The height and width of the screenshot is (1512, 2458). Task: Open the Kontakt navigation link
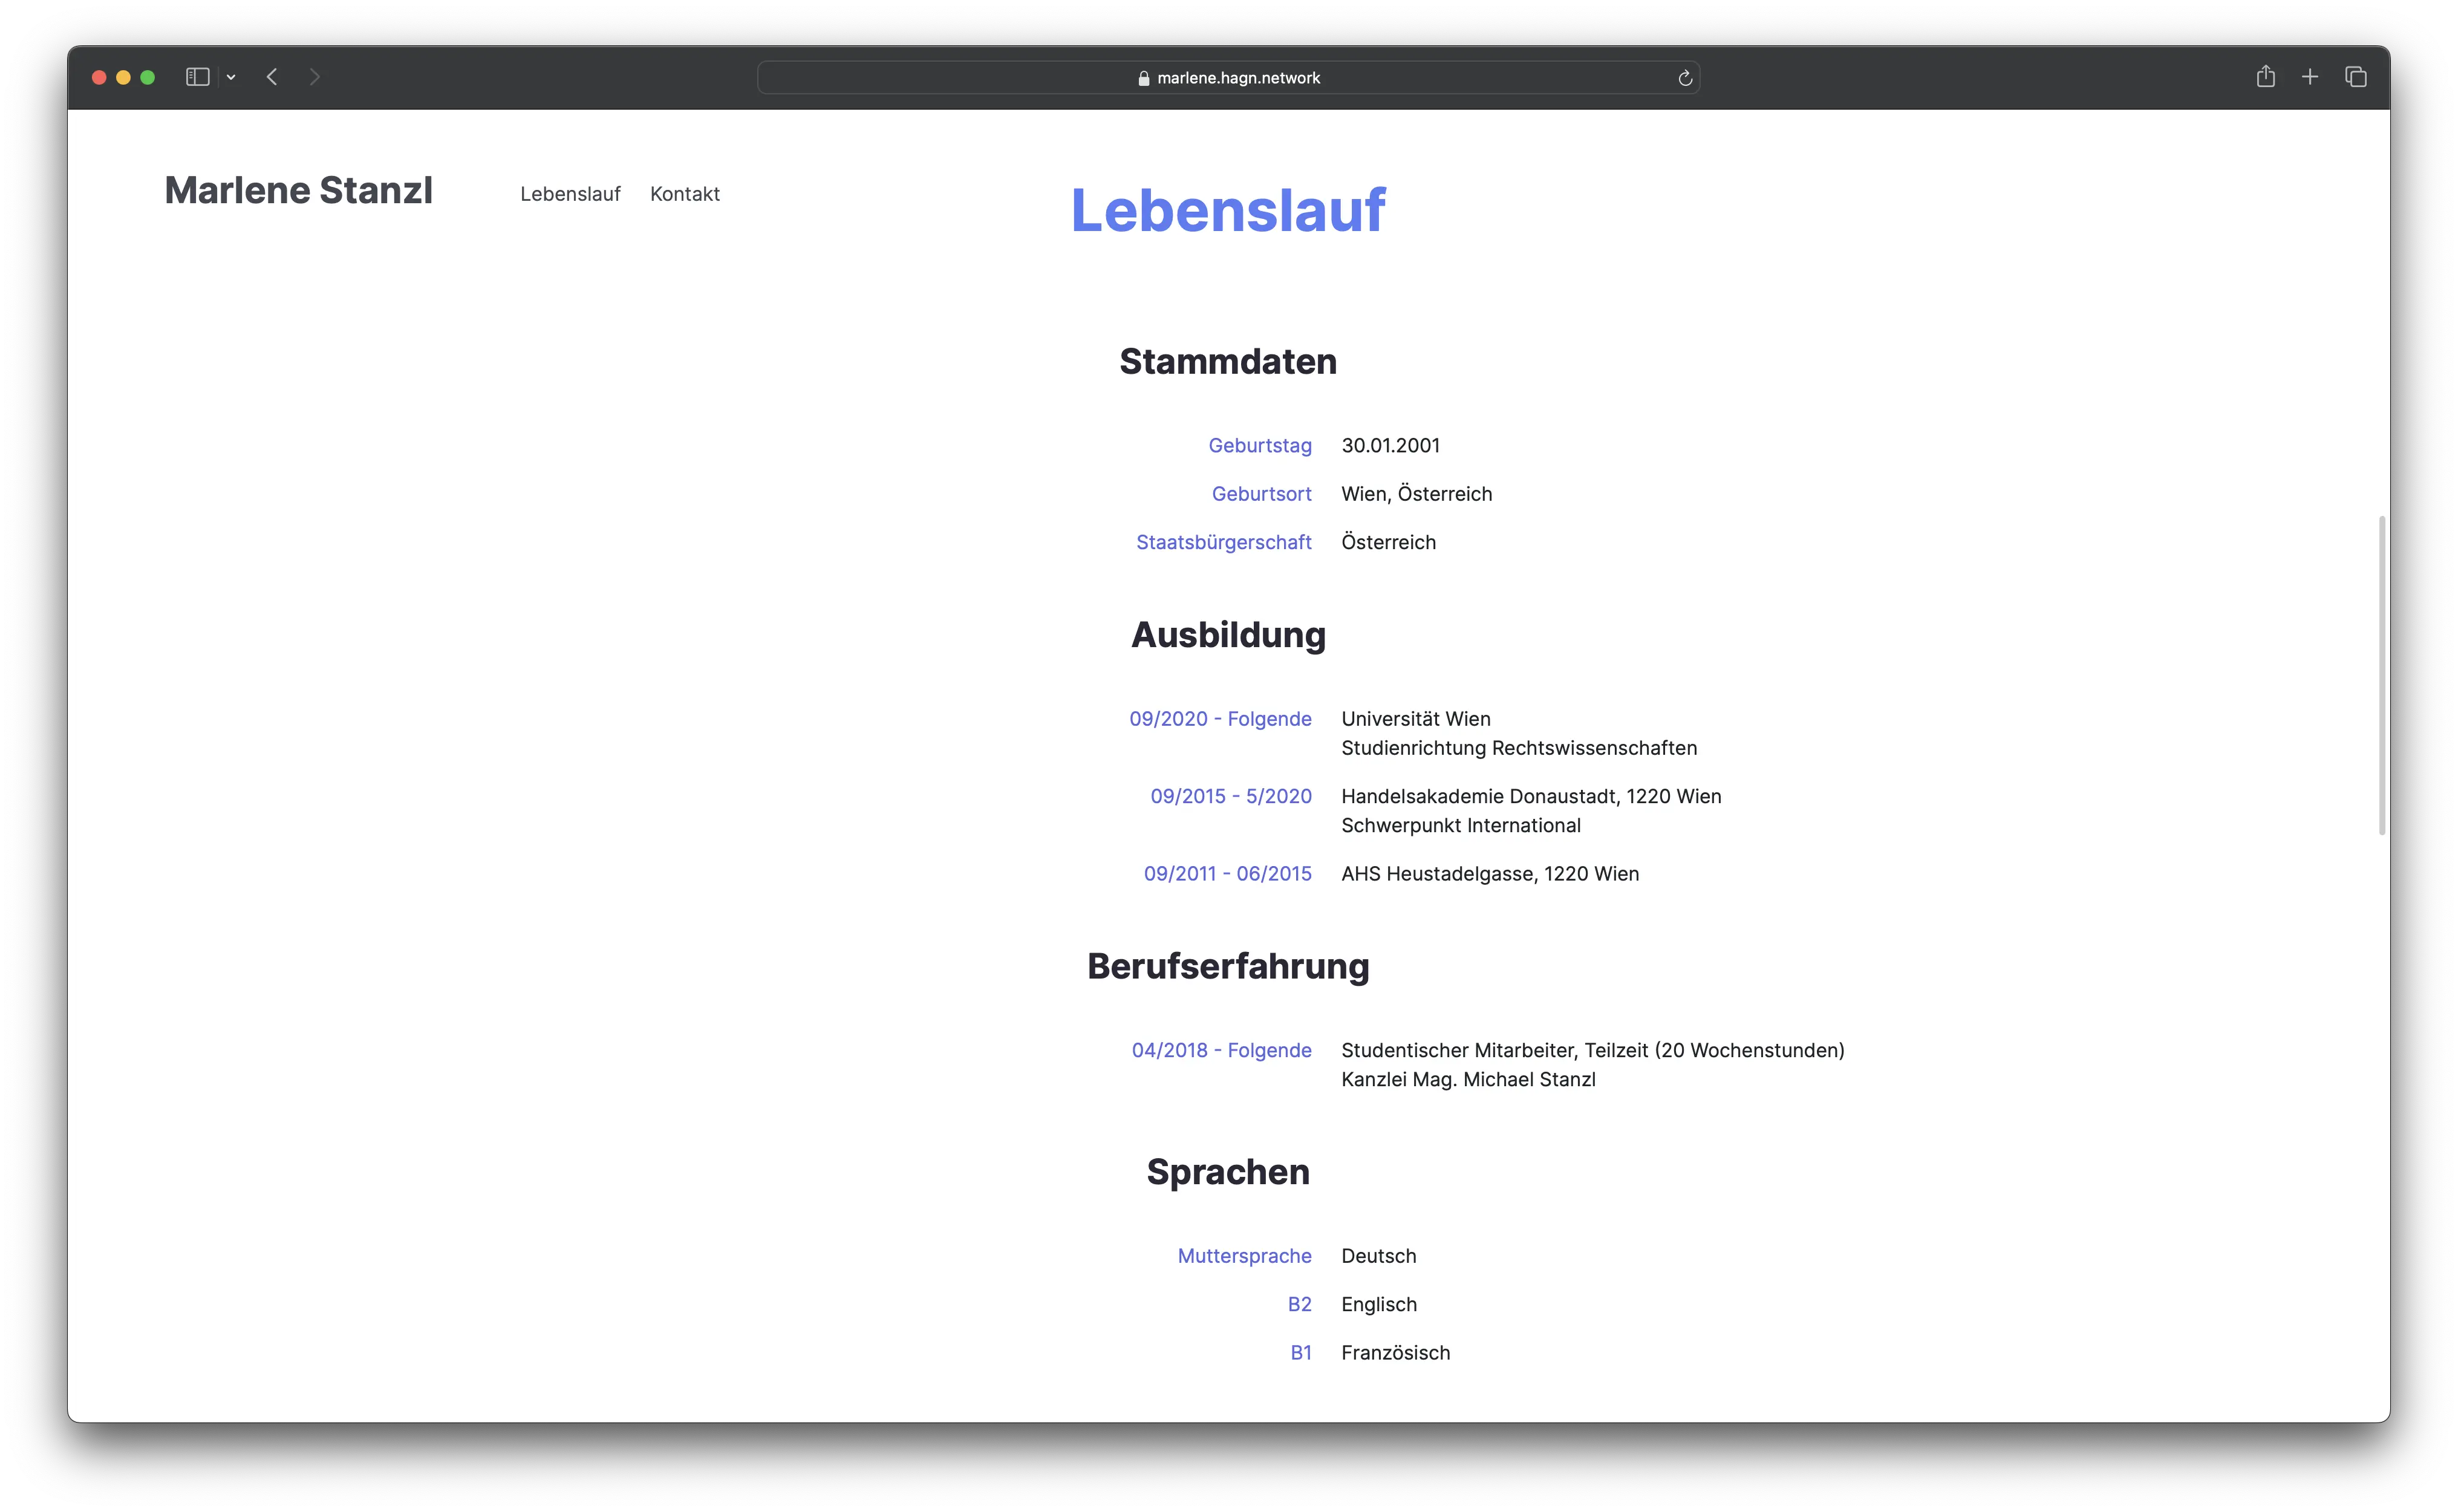click(x=684, y=194)
